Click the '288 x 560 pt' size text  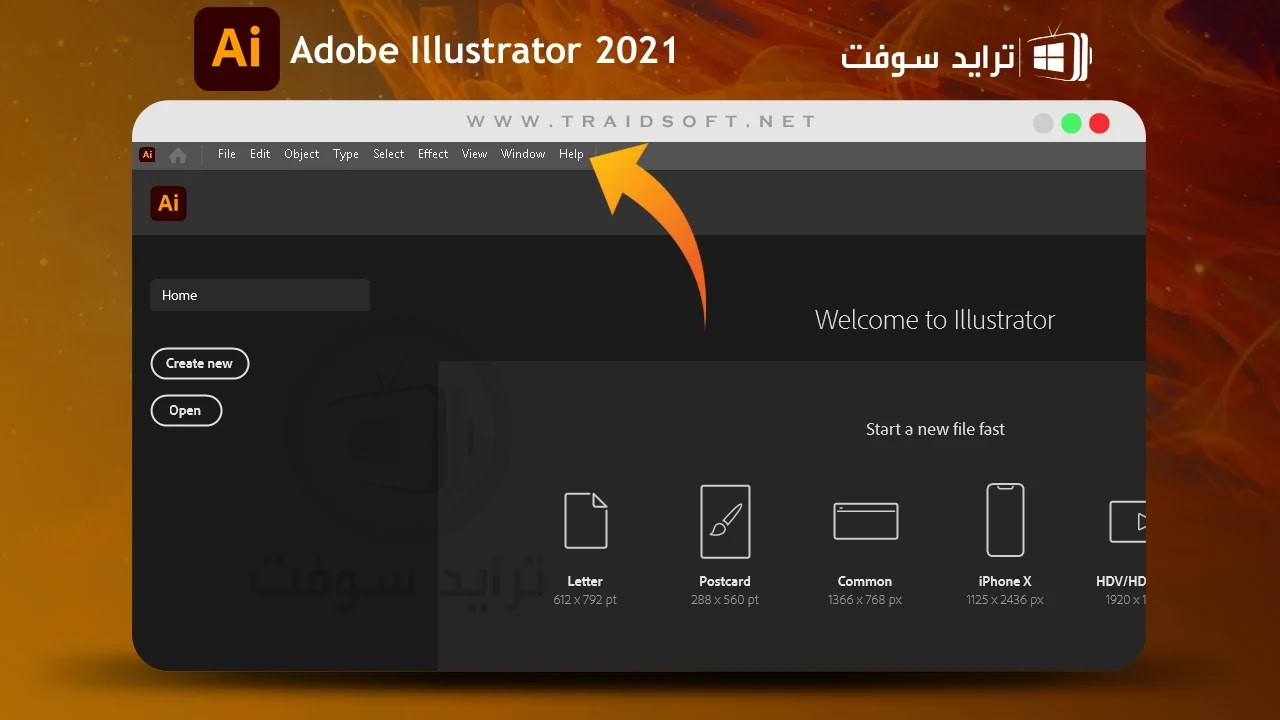tap(725, 600)
